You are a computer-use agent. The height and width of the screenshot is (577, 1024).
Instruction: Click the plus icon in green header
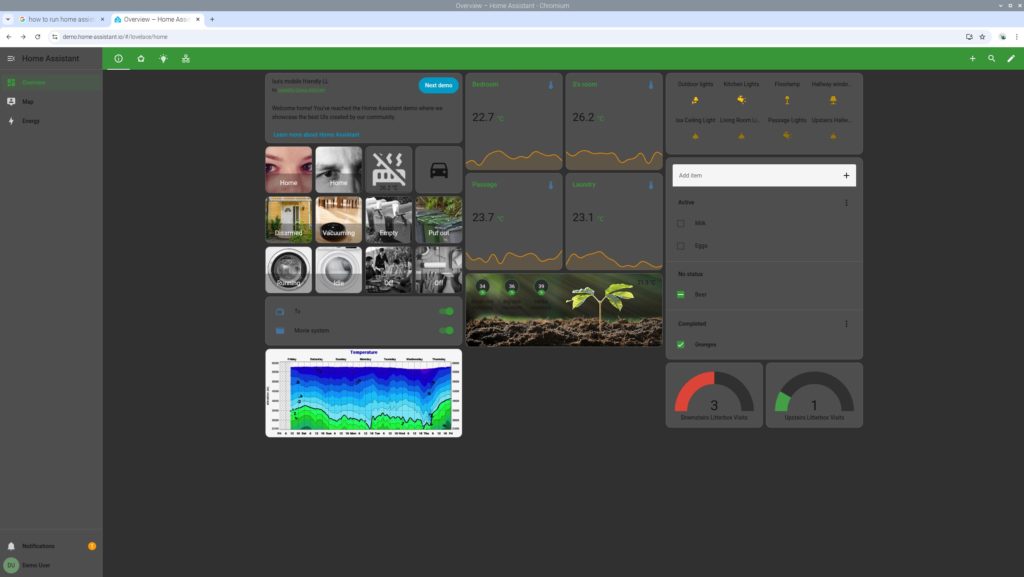click(972, 59)
